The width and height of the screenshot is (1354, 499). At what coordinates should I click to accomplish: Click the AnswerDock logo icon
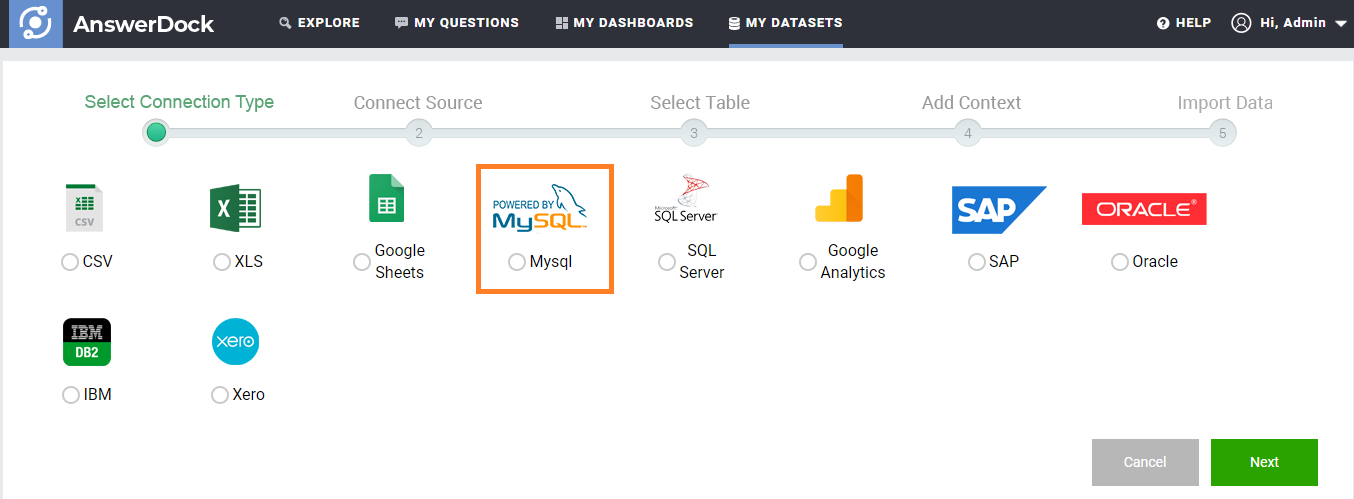(36, 23)
